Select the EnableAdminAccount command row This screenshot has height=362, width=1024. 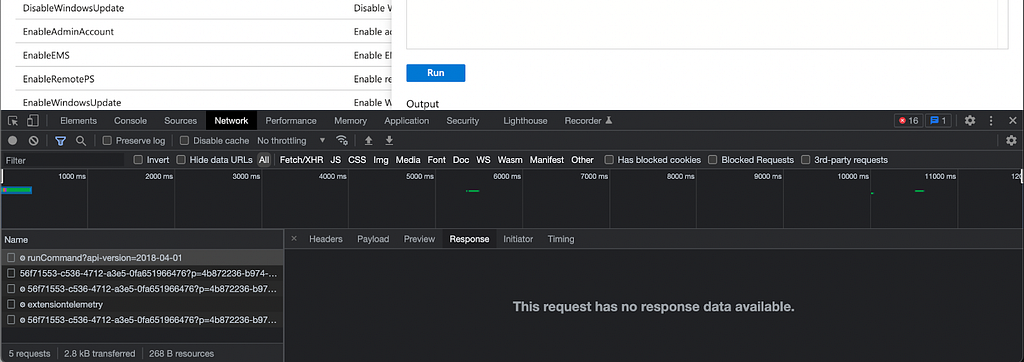click(204, 31)
